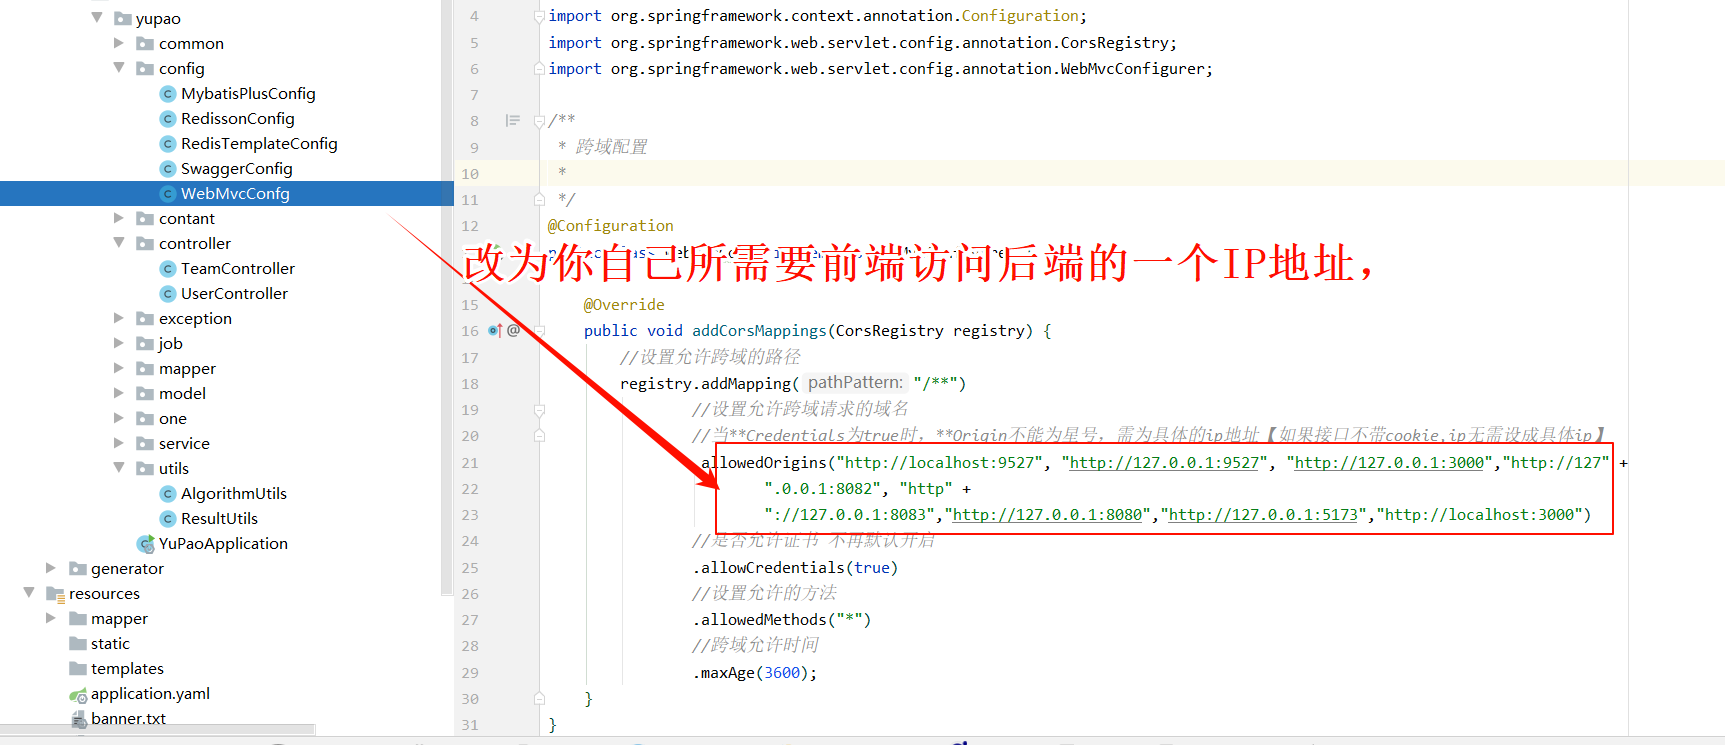Collapse the config package

pos(119,68)
